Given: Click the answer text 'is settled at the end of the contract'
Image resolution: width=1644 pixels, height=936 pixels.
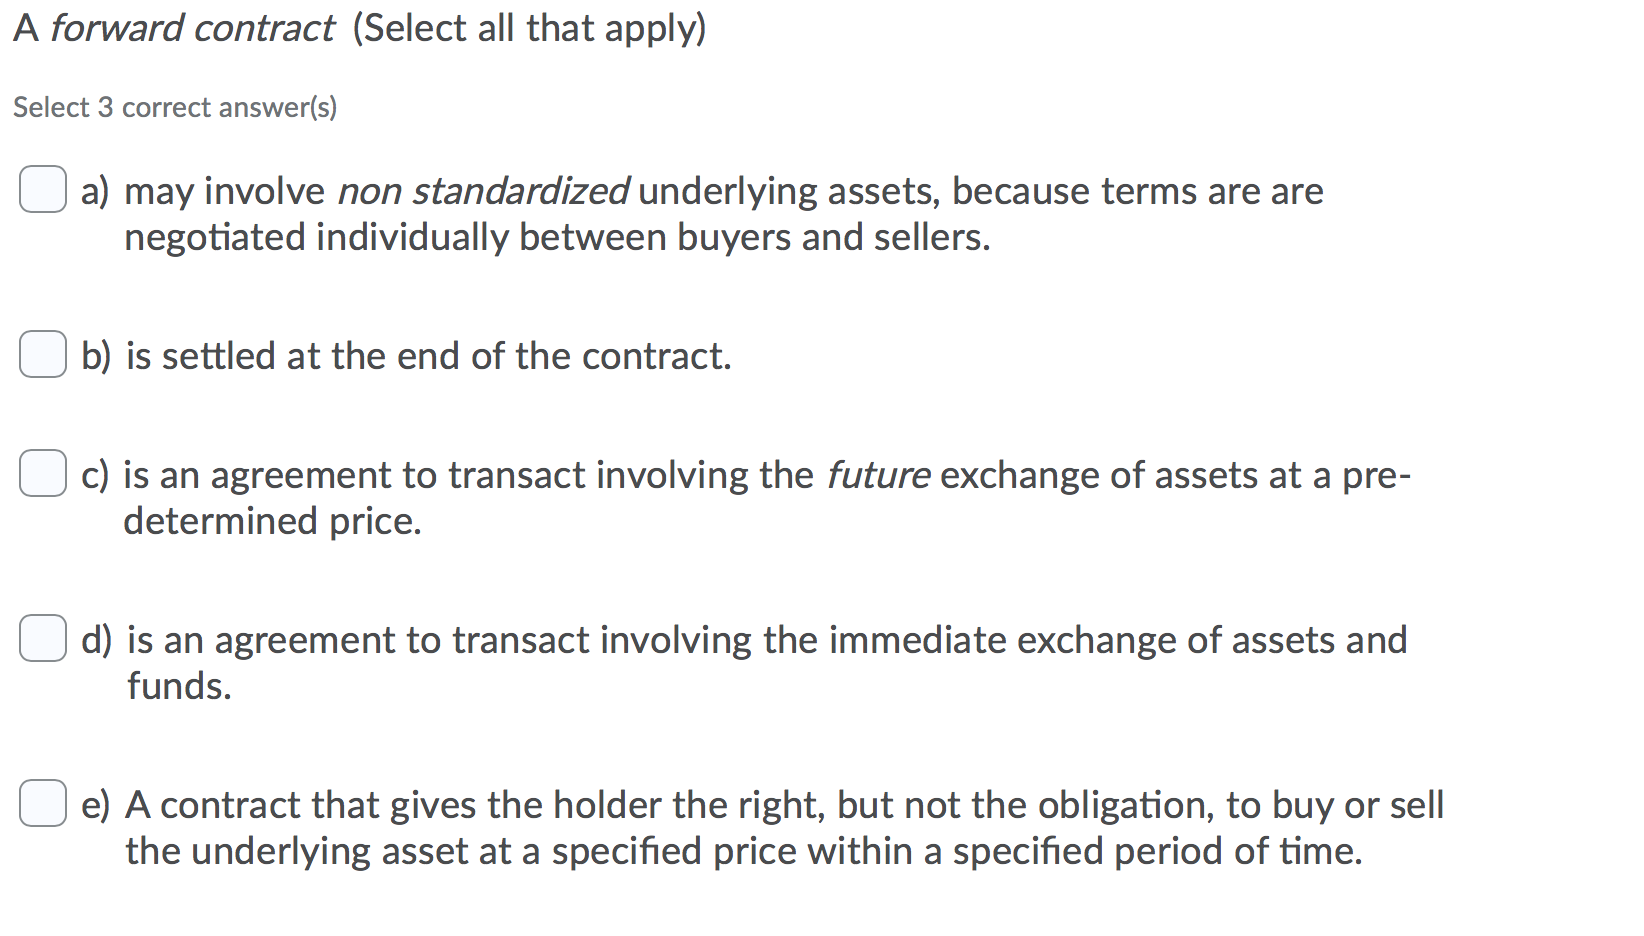Looking at the screenshot, I should click(x=428, y=356).
